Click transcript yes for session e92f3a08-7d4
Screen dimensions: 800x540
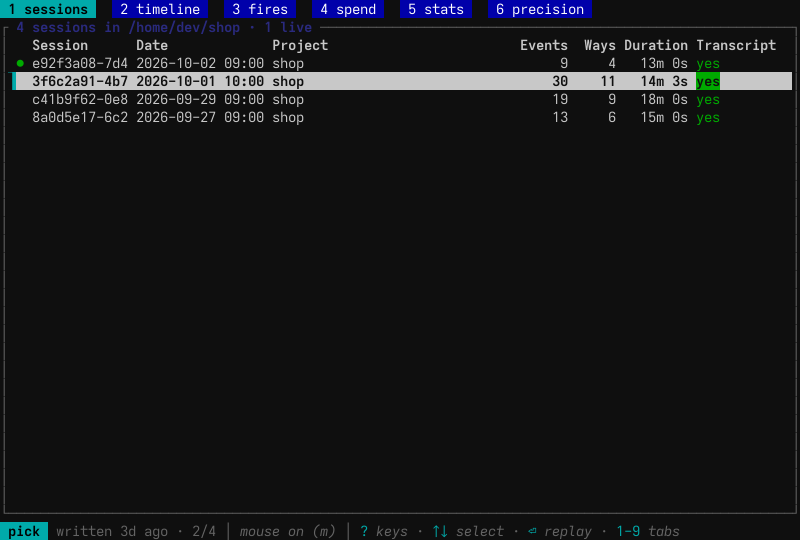[708, 63]
